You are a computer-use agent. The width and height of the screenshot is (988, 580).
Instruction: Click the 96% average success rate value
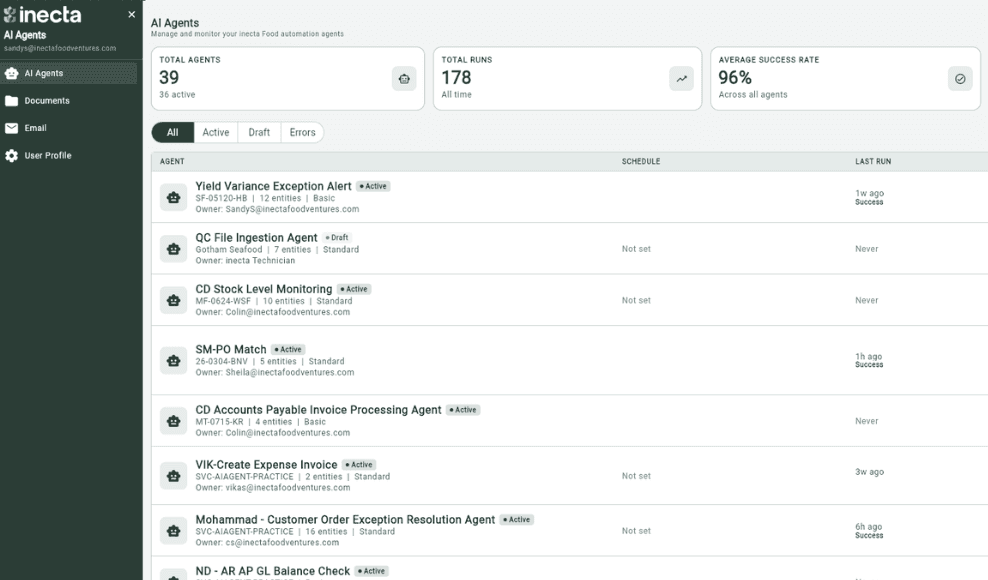coord(735,78)
